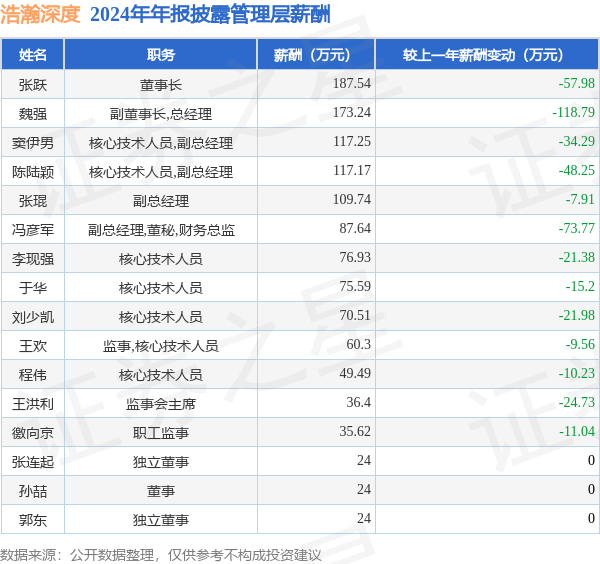Select the name 王洪利
Viewport: 600px width, 564px height.
coord(33,404)
